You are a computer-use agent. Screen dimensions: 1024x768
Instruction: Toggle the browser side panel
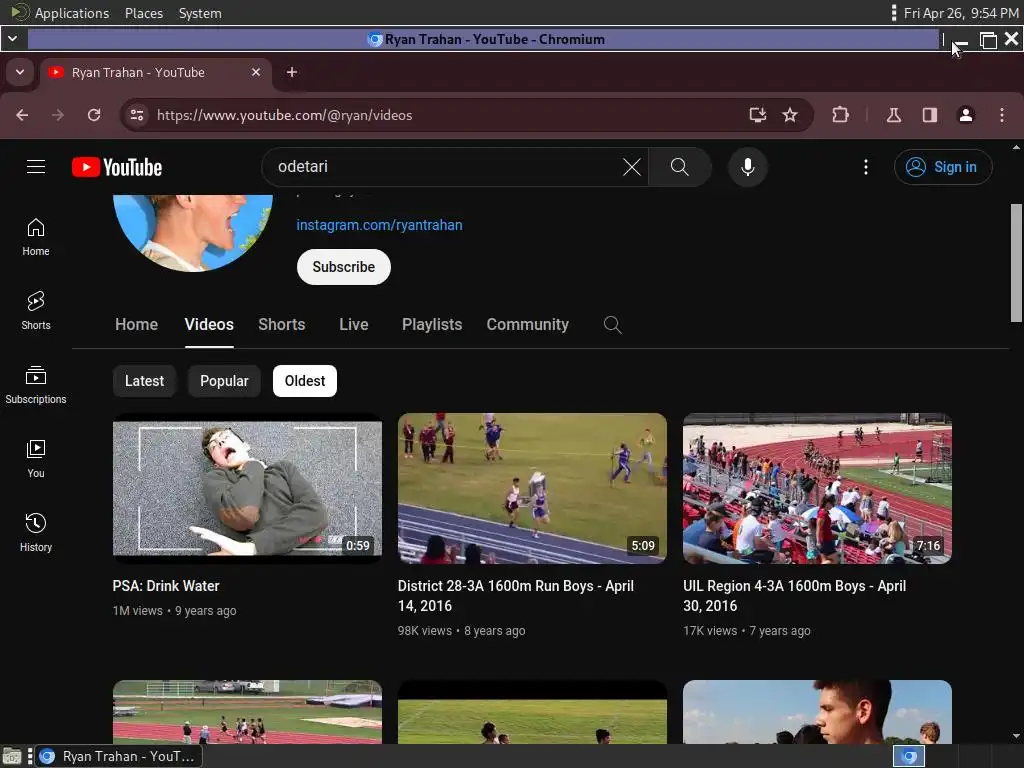click(930, 116)
